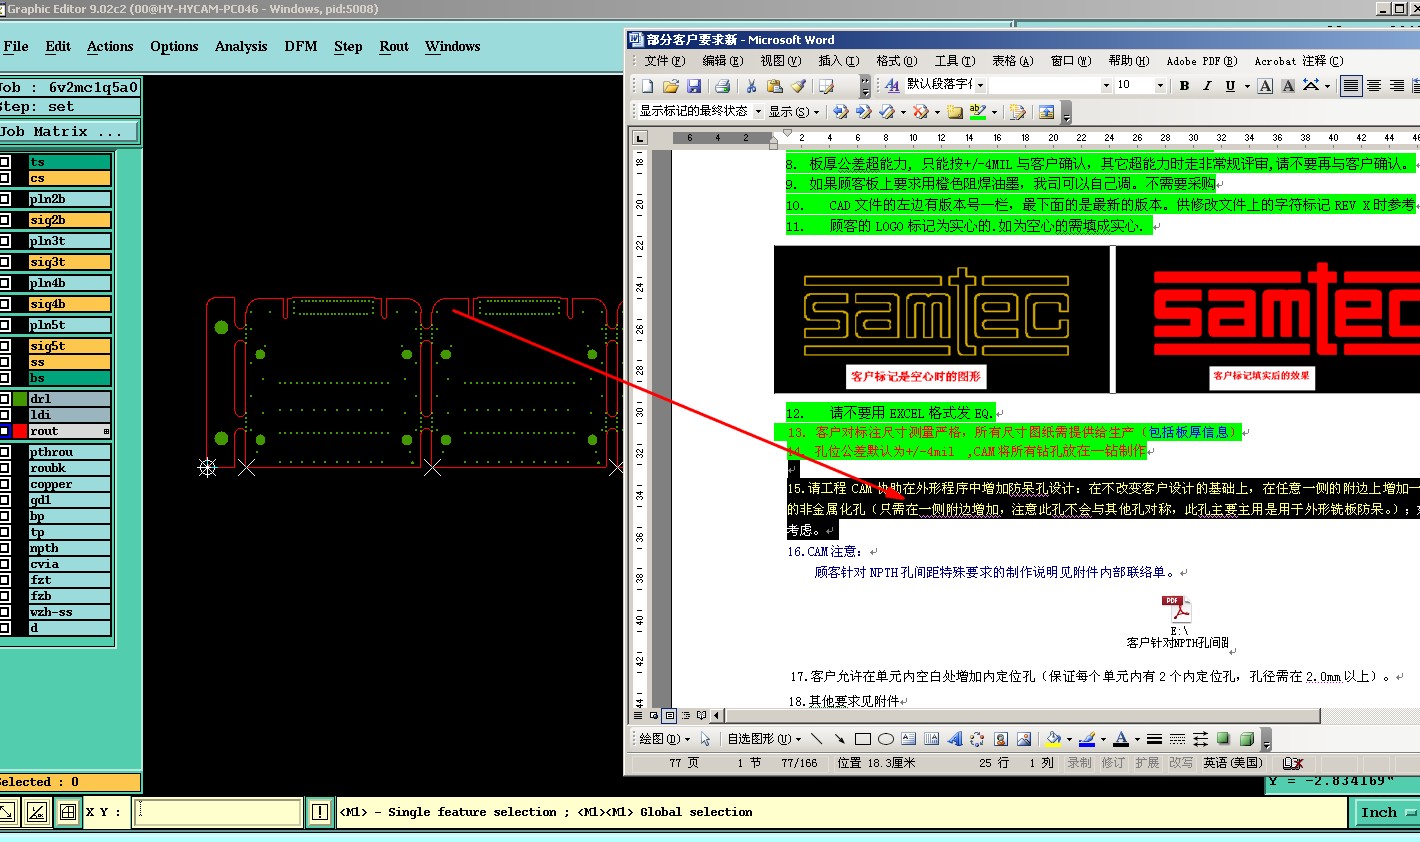Click the Styles and Formatting icon
1420x842 pixels.
click(892, 86)
